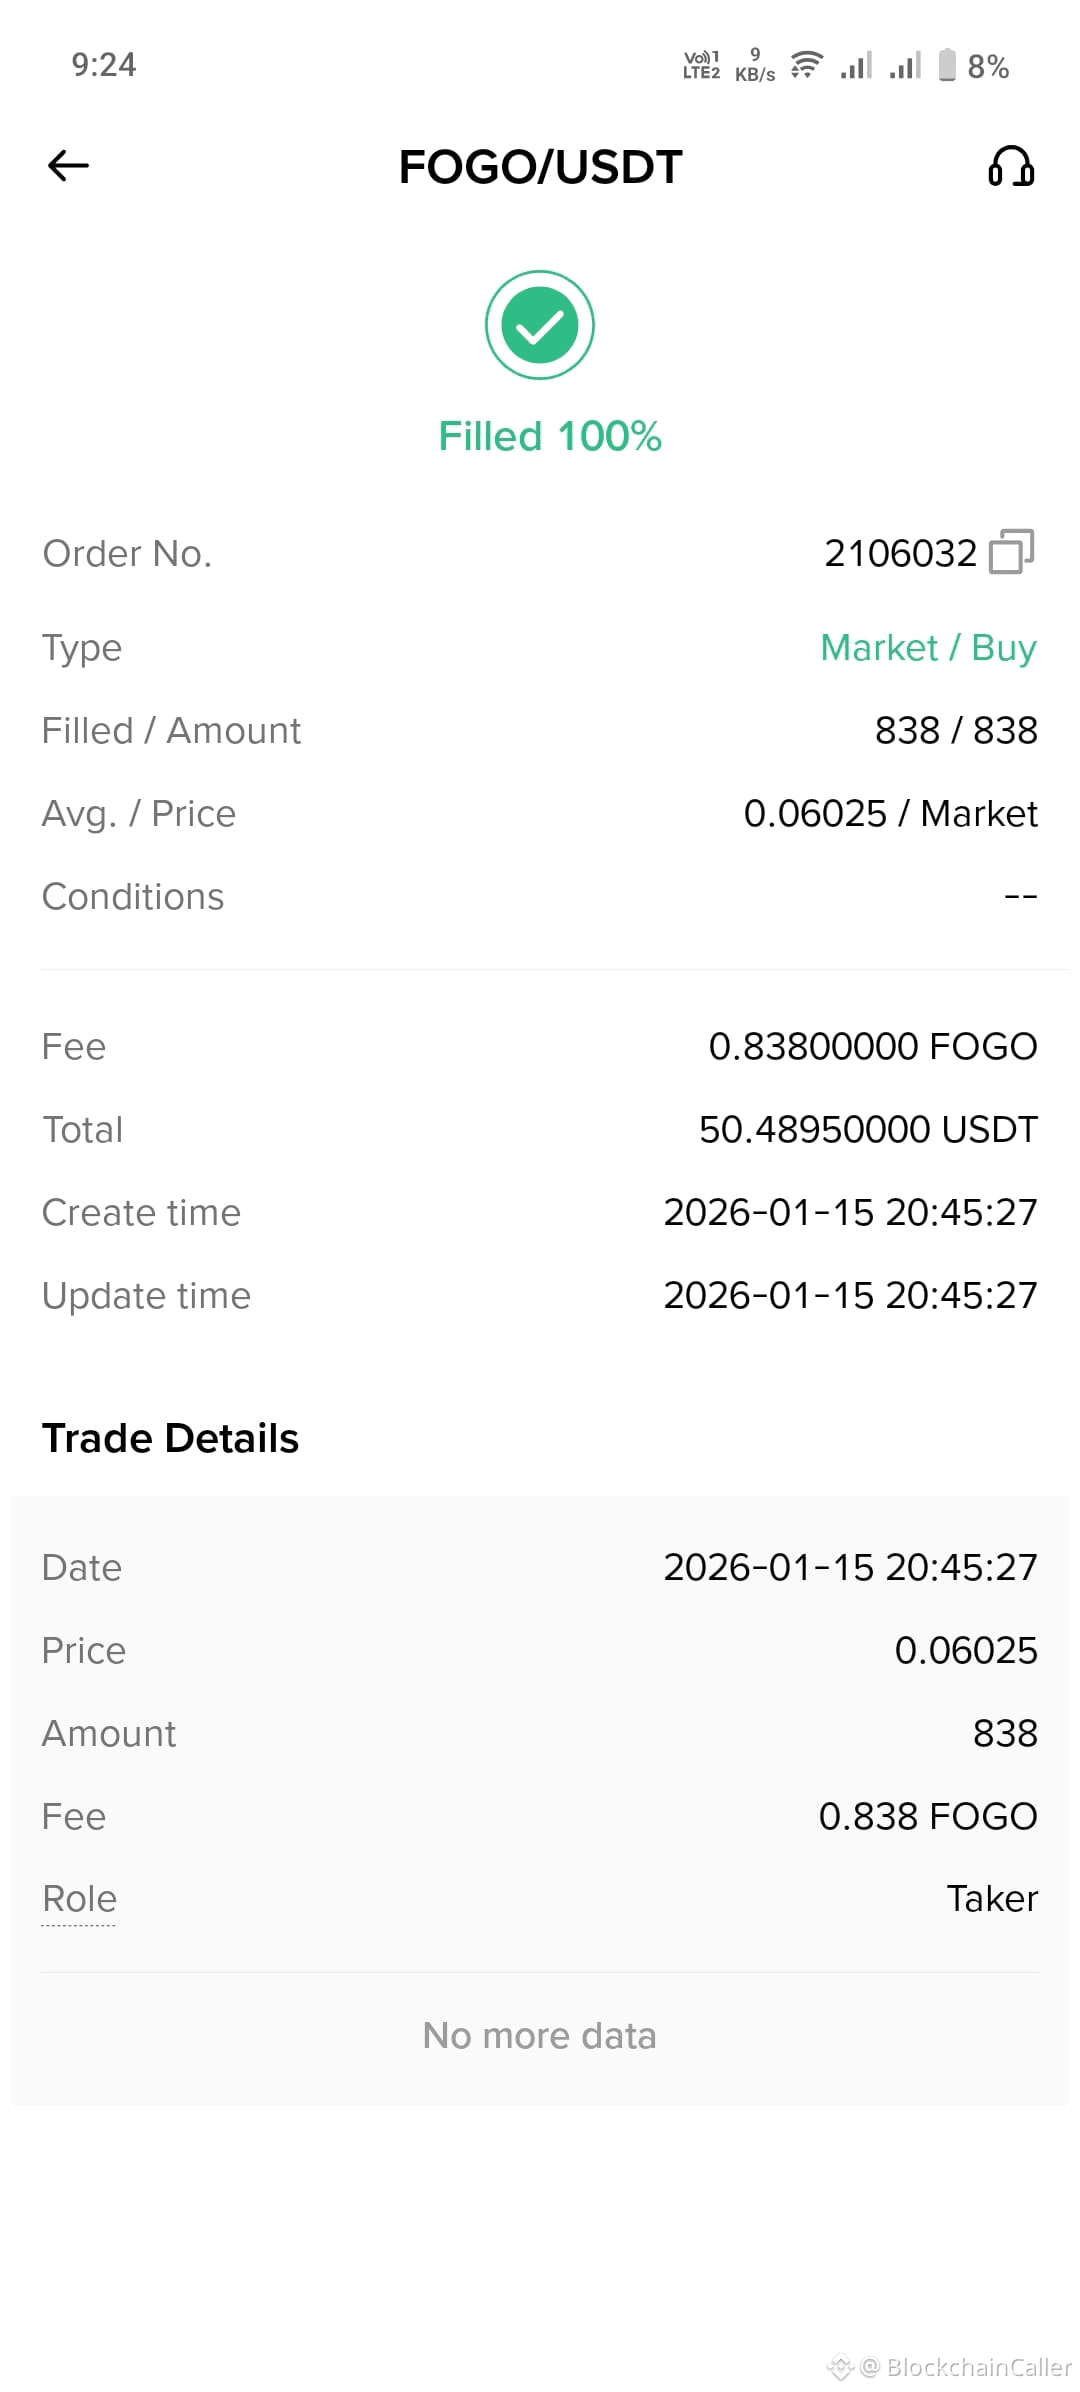The height and width of the screenshot is (2392, 1080).
Task: Tap the Taker role value
Action: (x=992, y=1899)
